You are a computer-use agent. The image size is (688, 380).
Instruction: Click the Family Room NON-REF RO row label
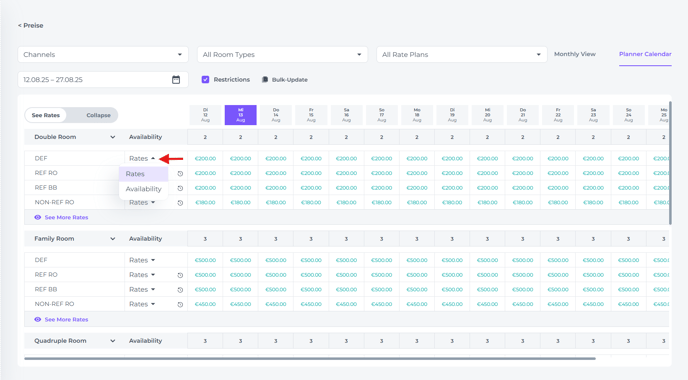pos(54,304)
